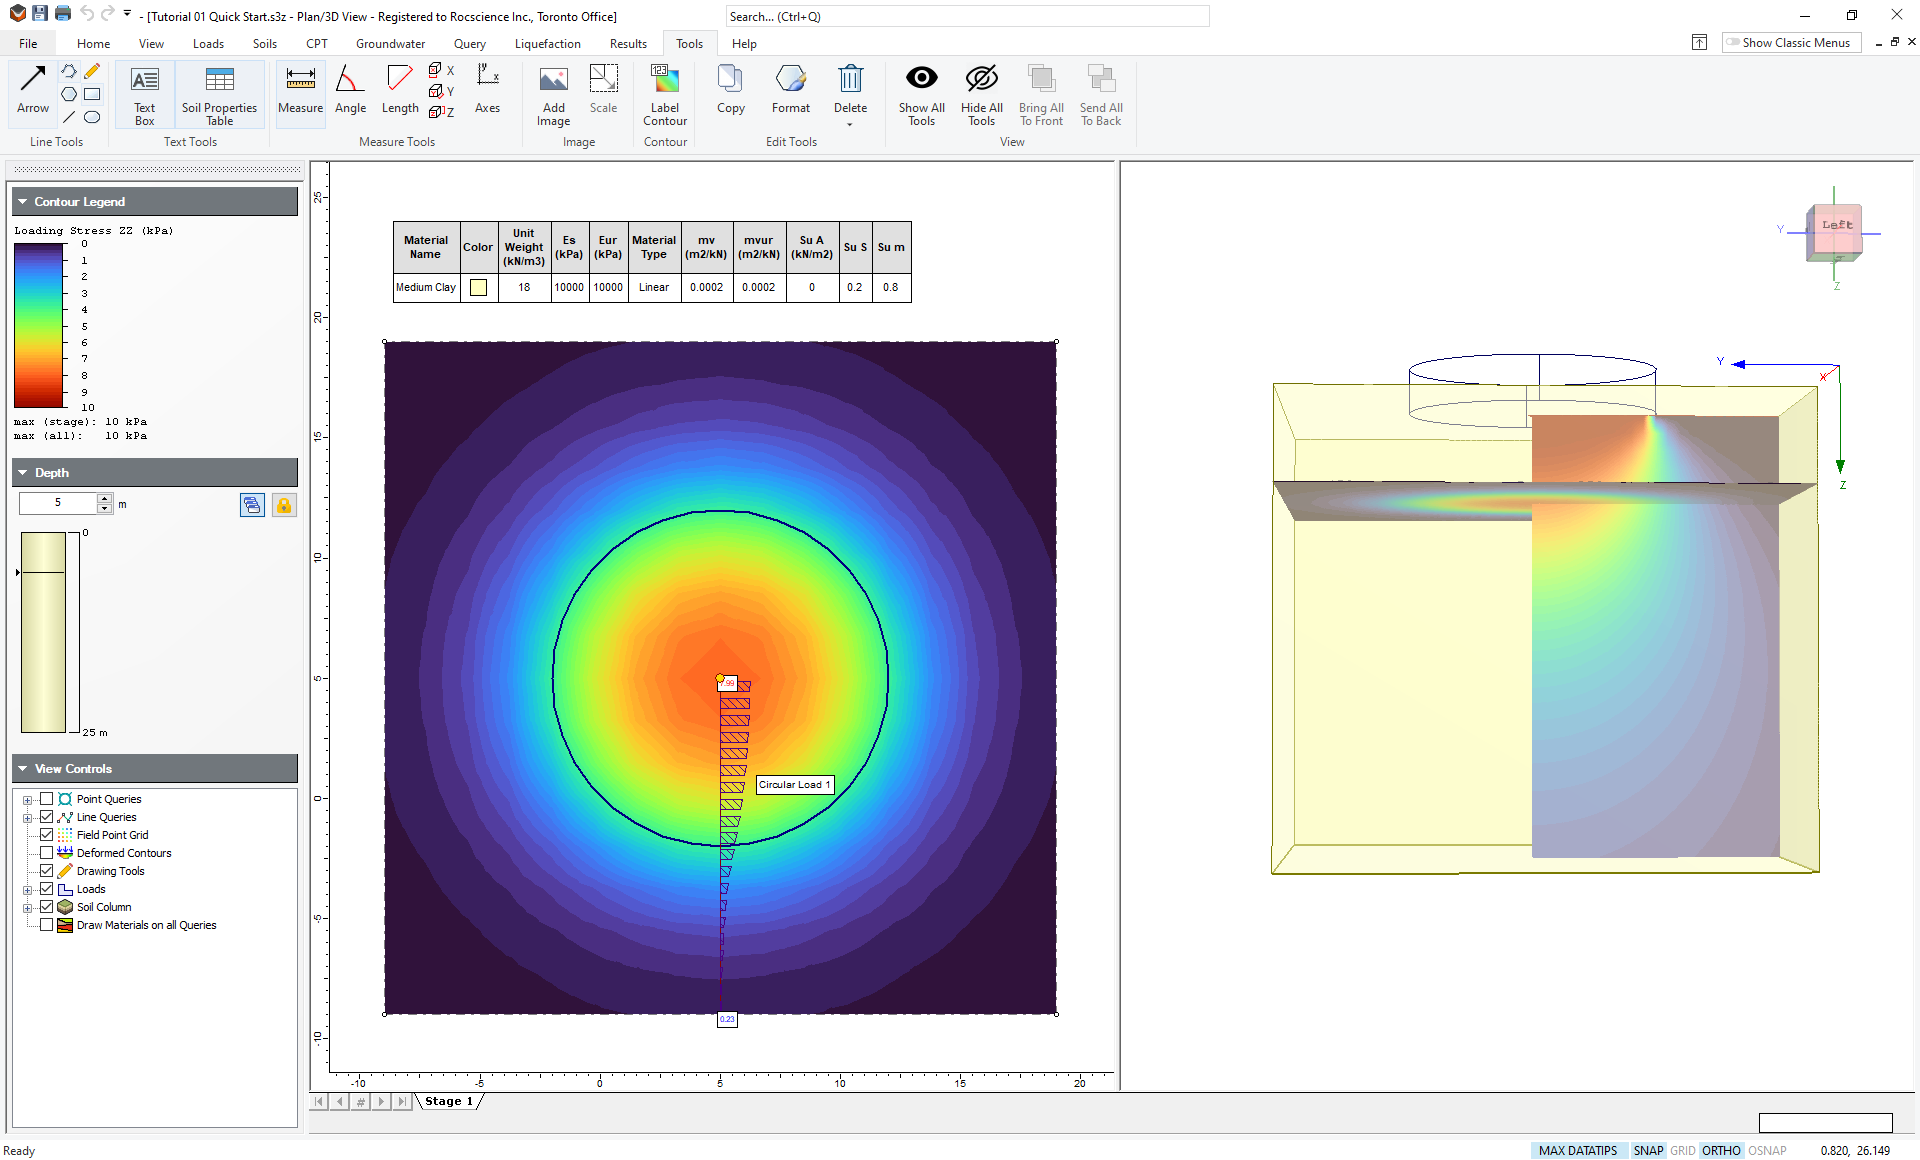This screenshot has height=1160, width=1920.
Task: Expand the Line Queries tree node
Action: 28,818
